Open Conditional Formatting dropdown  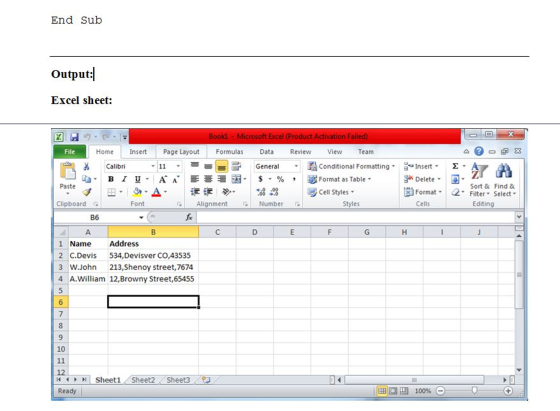point(351,166)
